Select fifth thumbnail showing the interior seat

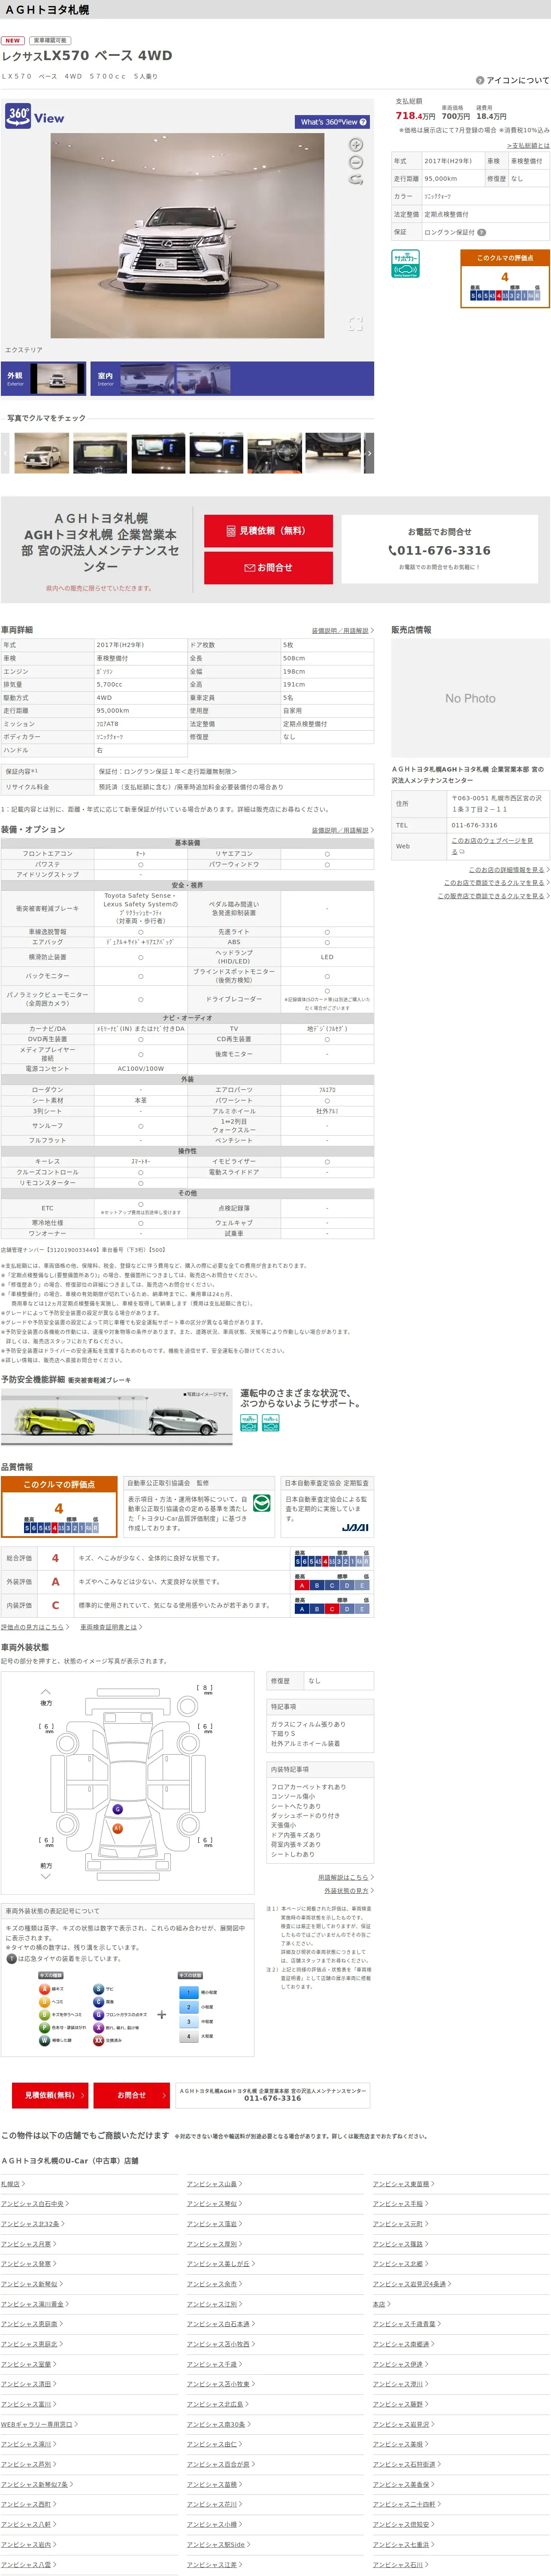[x=274, y=453]
